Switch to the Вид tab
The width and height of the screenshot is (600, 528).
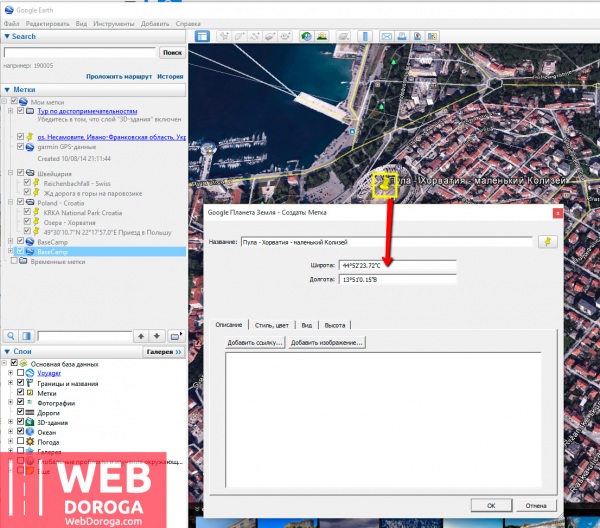click(x=307, y=325)
